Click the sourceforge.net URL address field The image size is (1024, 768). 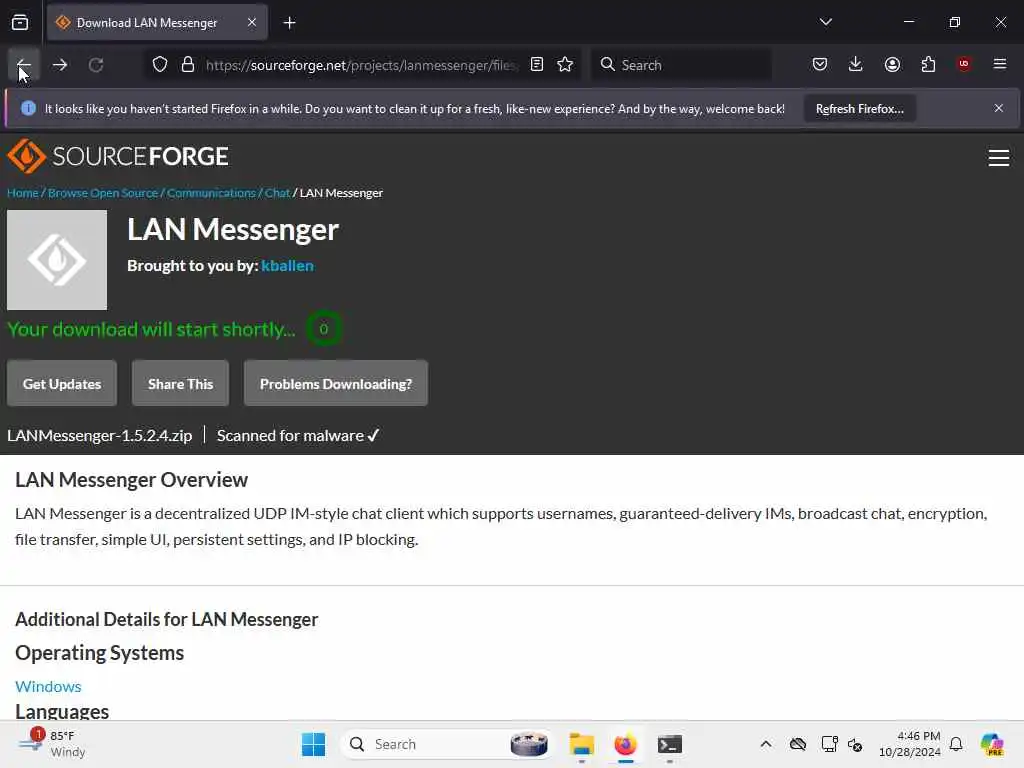point(362,65)
